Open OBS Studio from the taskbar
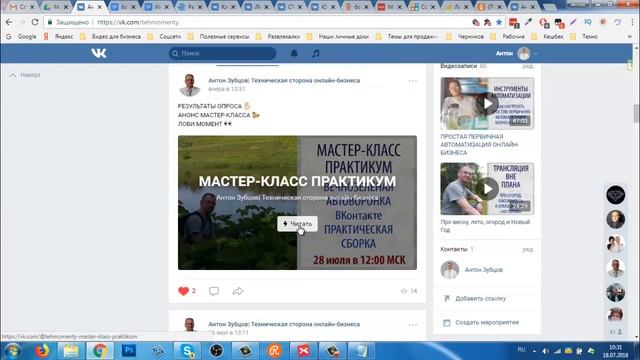The height and width of the screenshot is (360, 640). [216, 351]
